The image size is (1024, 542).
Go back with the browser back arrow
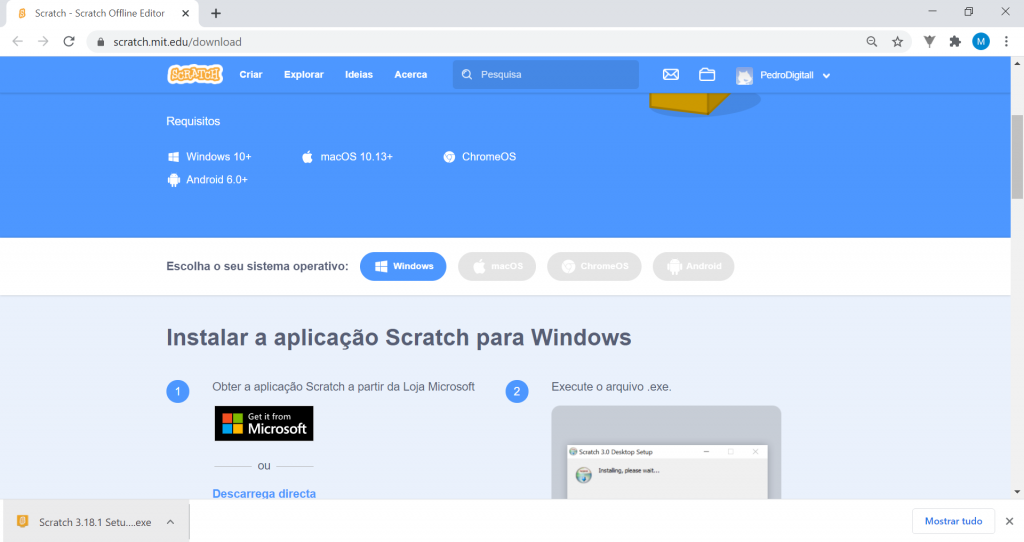pos(18,41)
